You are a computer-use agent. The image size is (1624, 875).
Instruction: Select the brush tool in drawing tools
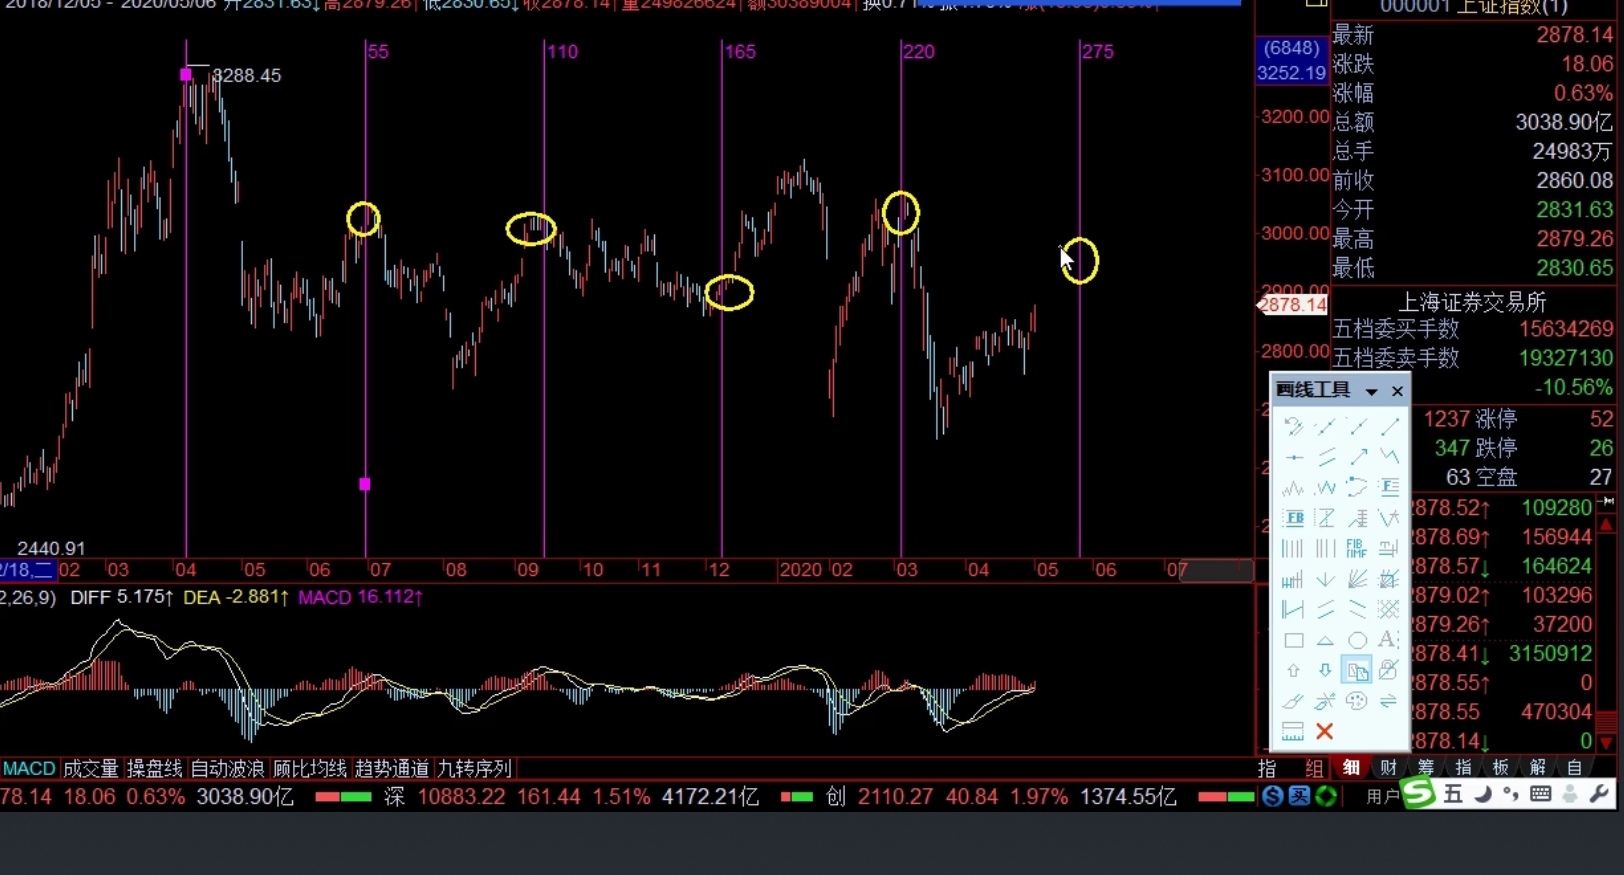coord(1293,701)
